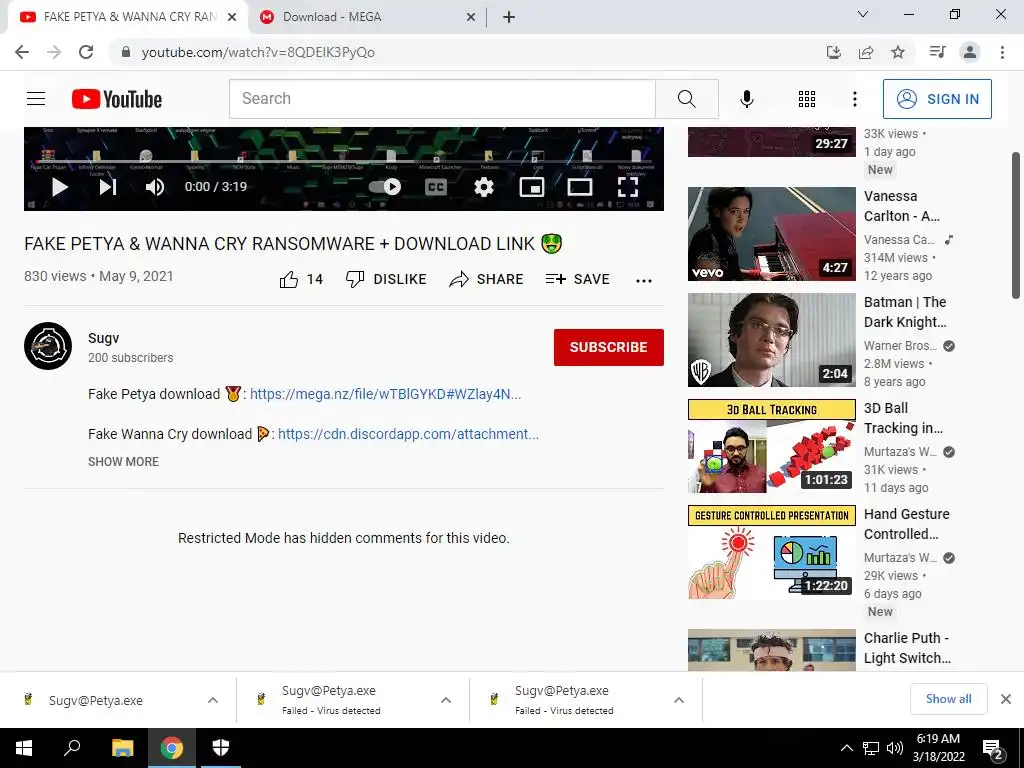Open Charlie Puth Light Switch title
Viewport: 1024px width, 768px height.
pyautogui.click(x=907, y=648)
